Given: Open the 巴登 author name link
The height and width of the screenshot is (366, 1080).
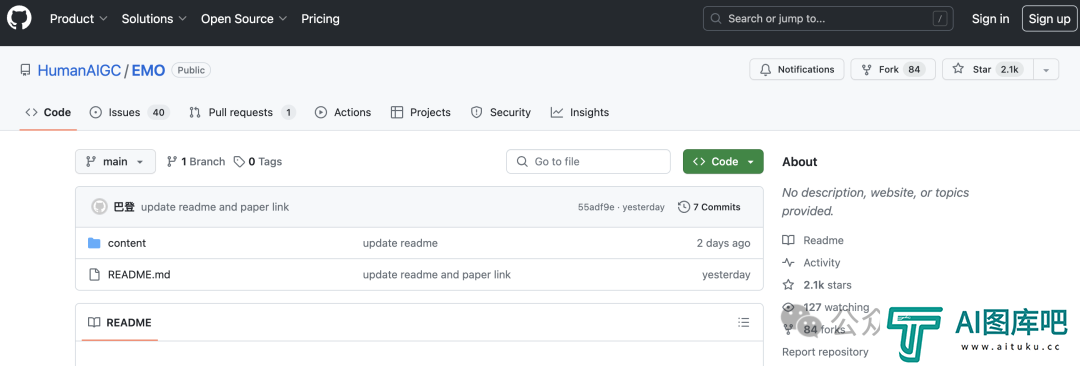Looking at the screenshot, I should pos(124,207).
